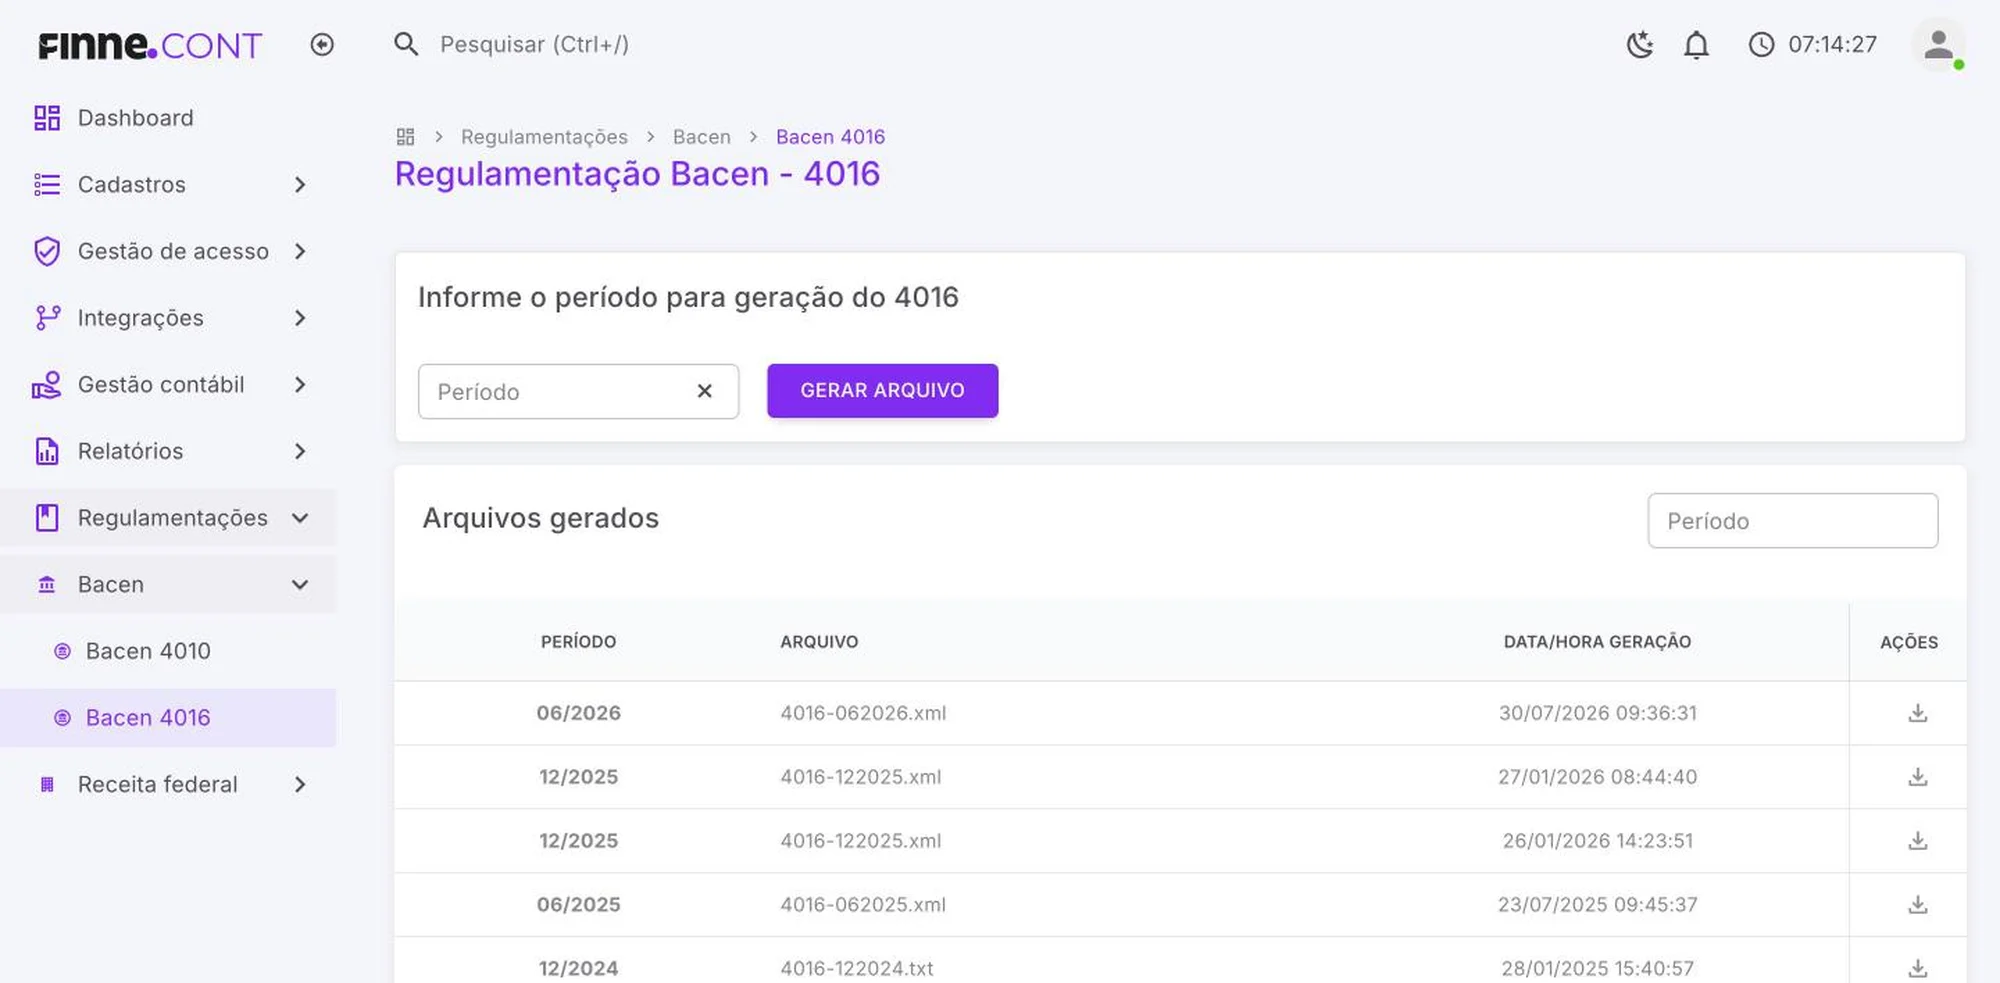Download the 4016-062026.xml file
The width and height of the screenshot is (2000, 983).
[x=1917, y=713]
